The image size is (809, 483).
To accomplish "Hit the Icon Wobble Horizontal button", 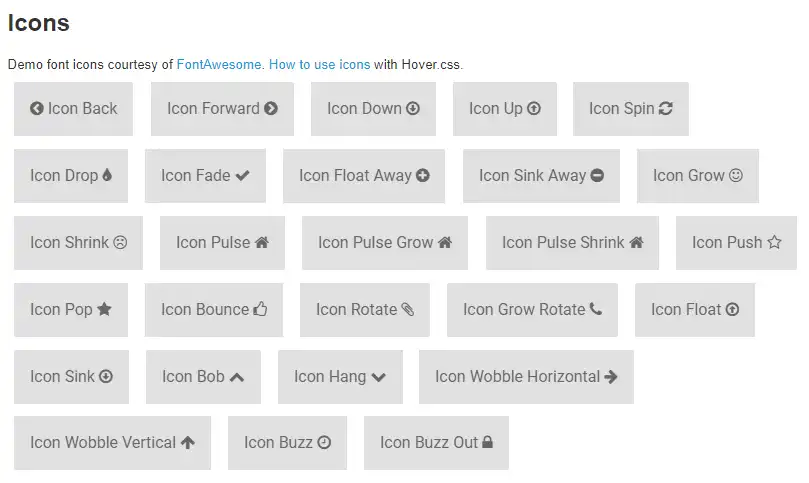I will pos(525,377).
